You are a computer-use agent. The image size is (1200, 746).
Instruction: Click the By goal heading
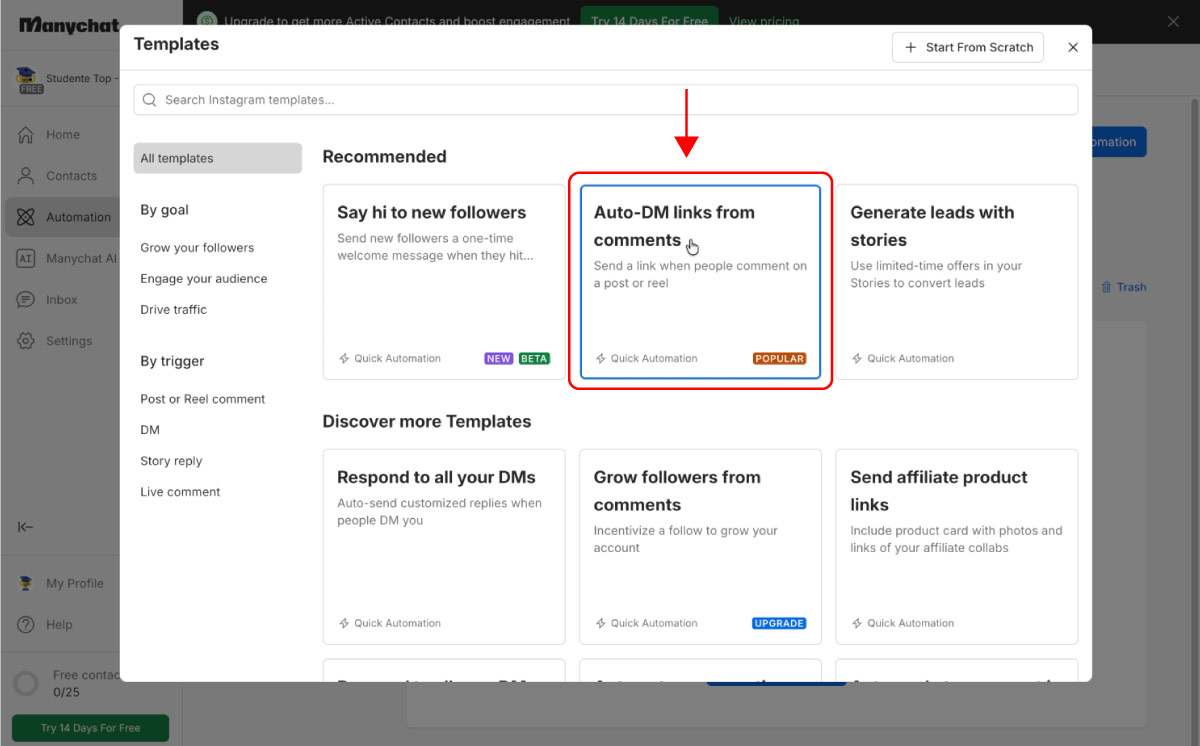click(x=165, y=210)
